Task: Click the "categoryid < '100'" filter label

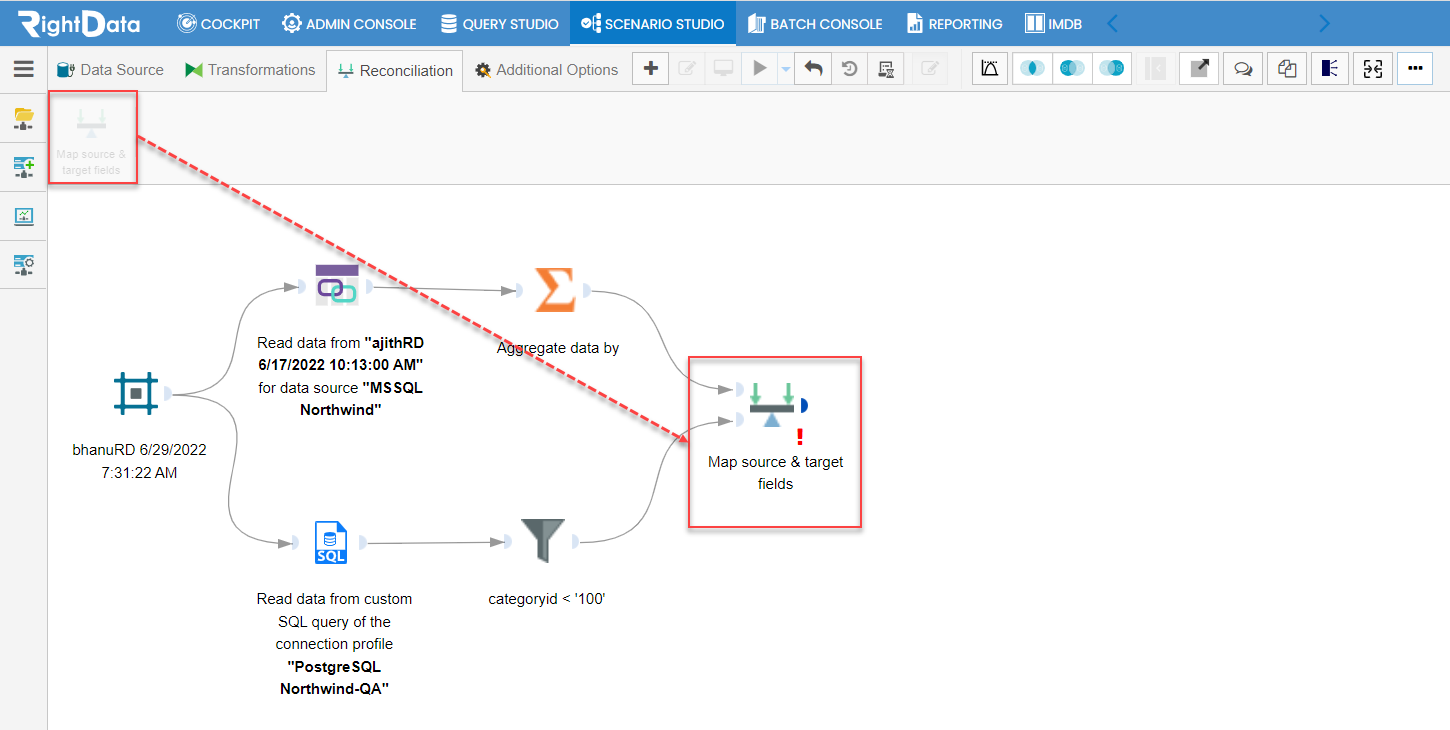Action: pyautogui.click(x=547, y=600)
